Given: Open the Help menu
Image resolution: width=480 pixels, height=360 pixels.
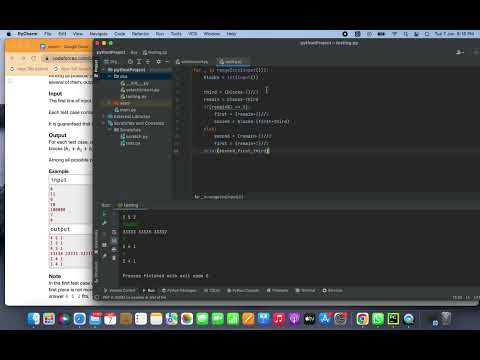Looking at the screenshot, I should tap(231, 34).
